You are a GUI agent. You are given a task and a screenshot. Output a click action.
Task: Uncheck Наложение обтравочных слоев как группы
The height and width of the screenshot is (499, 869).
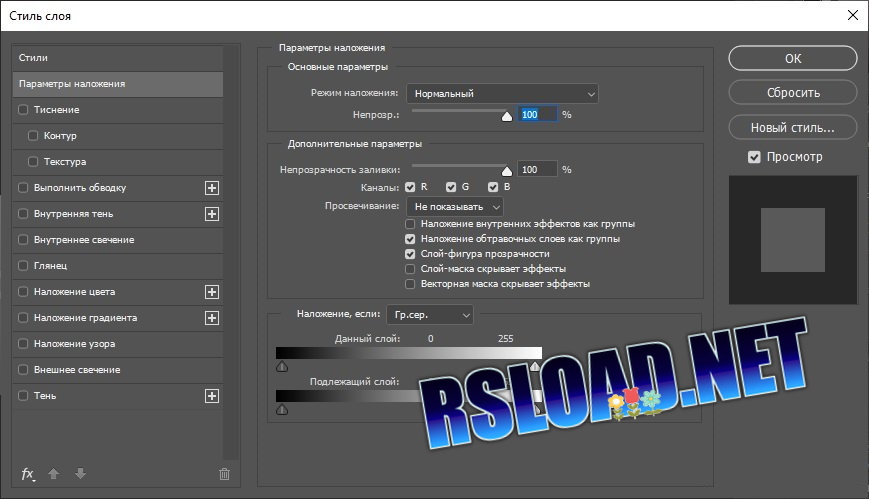tap(410, 240)
